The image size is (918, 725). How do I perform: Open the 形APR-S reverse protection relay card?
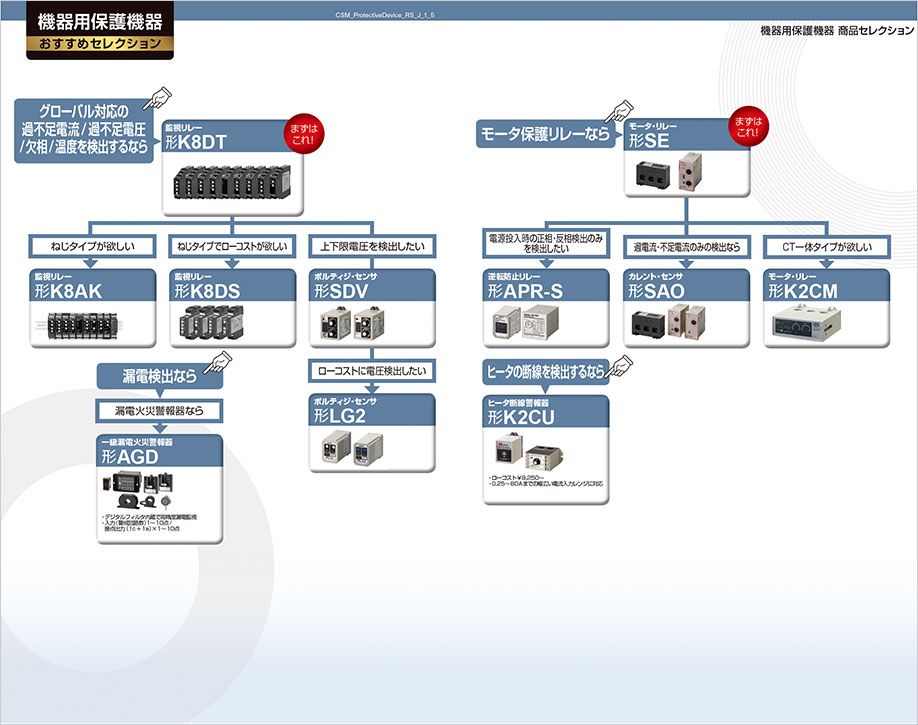[x=546, y=308]
